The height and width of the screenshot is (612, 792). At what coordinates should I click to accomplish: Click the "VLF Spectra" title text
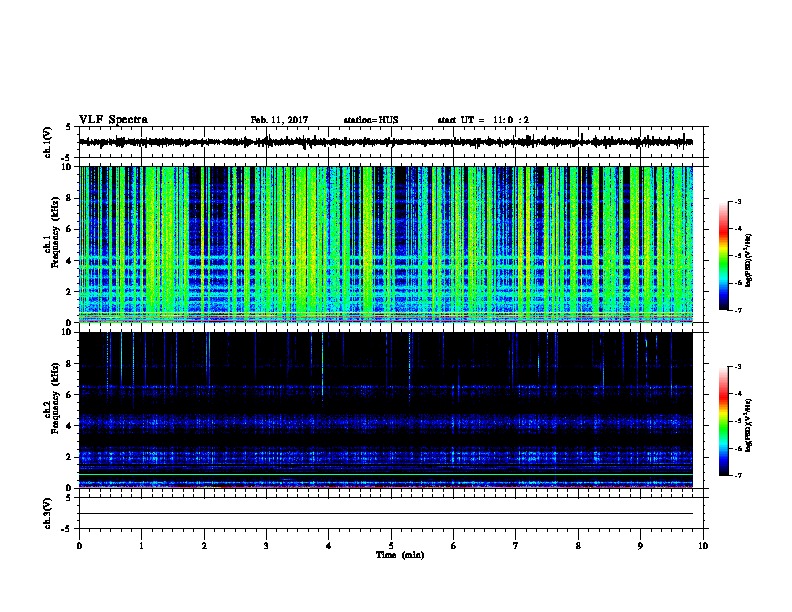click(113, 120)
